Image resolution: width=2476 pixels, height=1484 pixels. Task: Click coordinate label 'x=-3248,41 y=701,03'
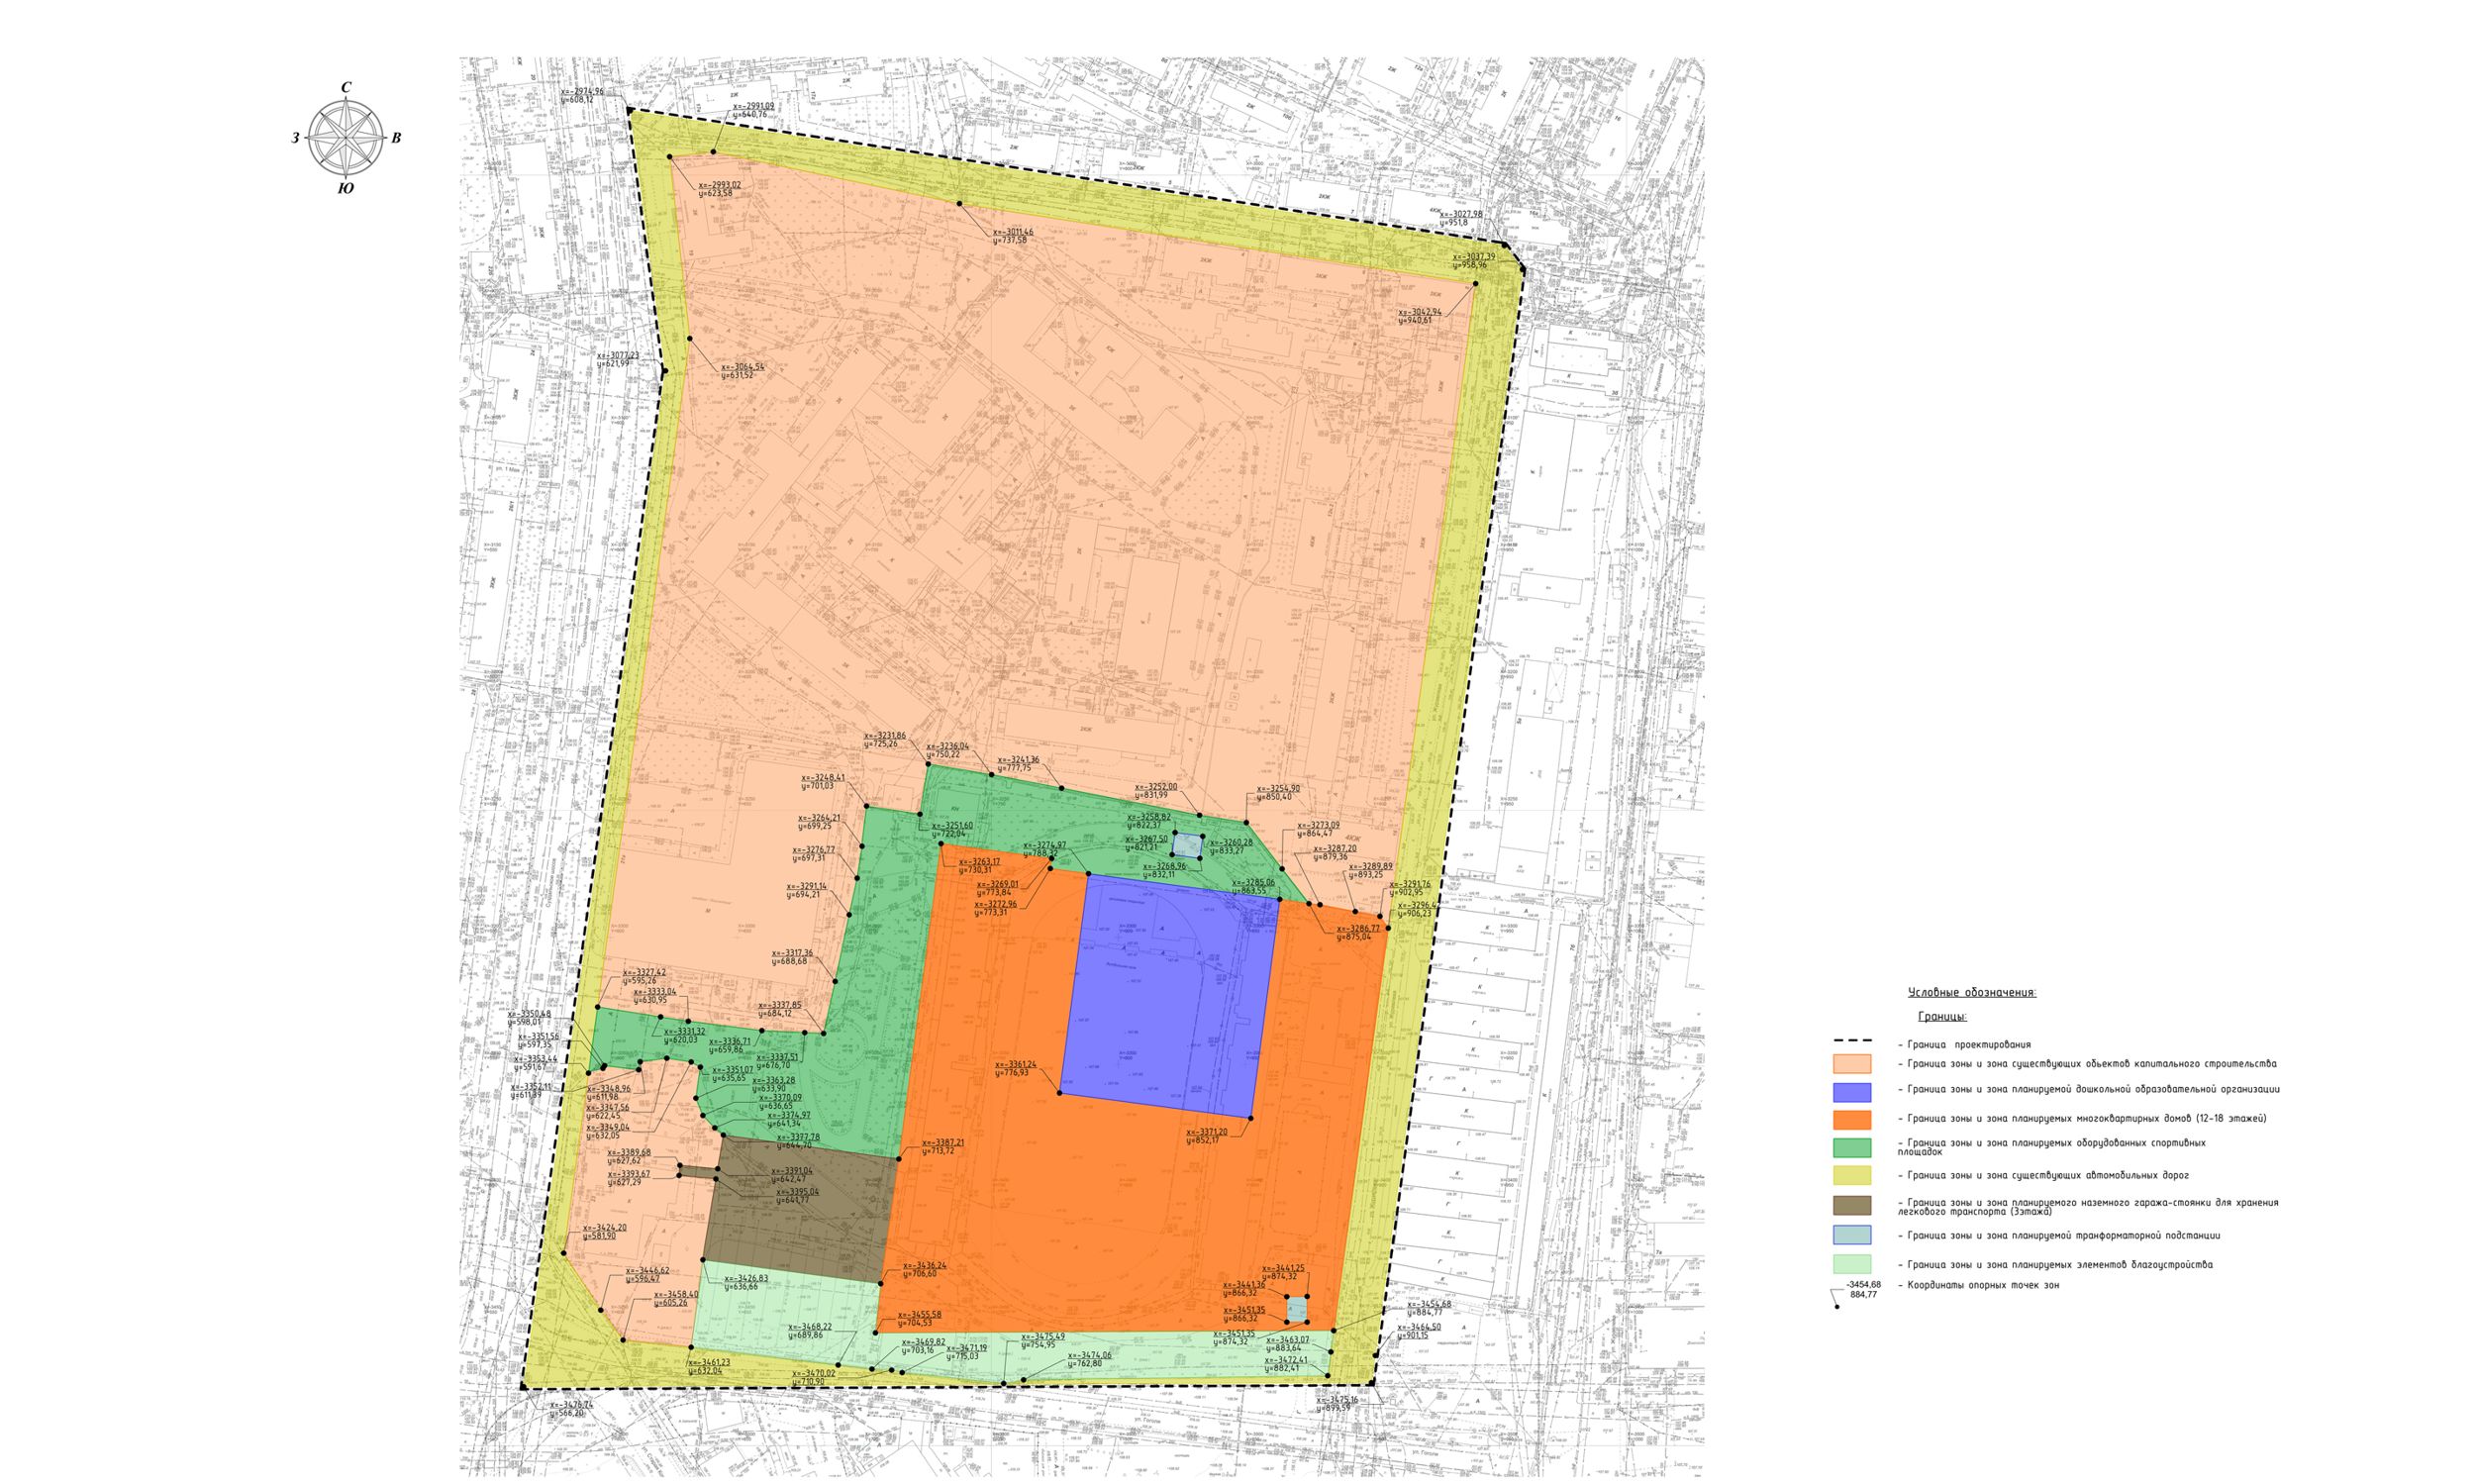tap(823, 782)
